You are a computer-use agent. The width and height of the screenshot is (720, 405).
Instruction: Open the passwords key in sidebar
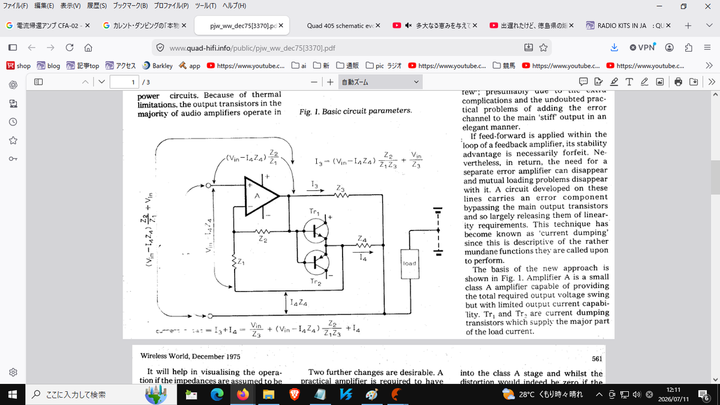tap(13, 159)
